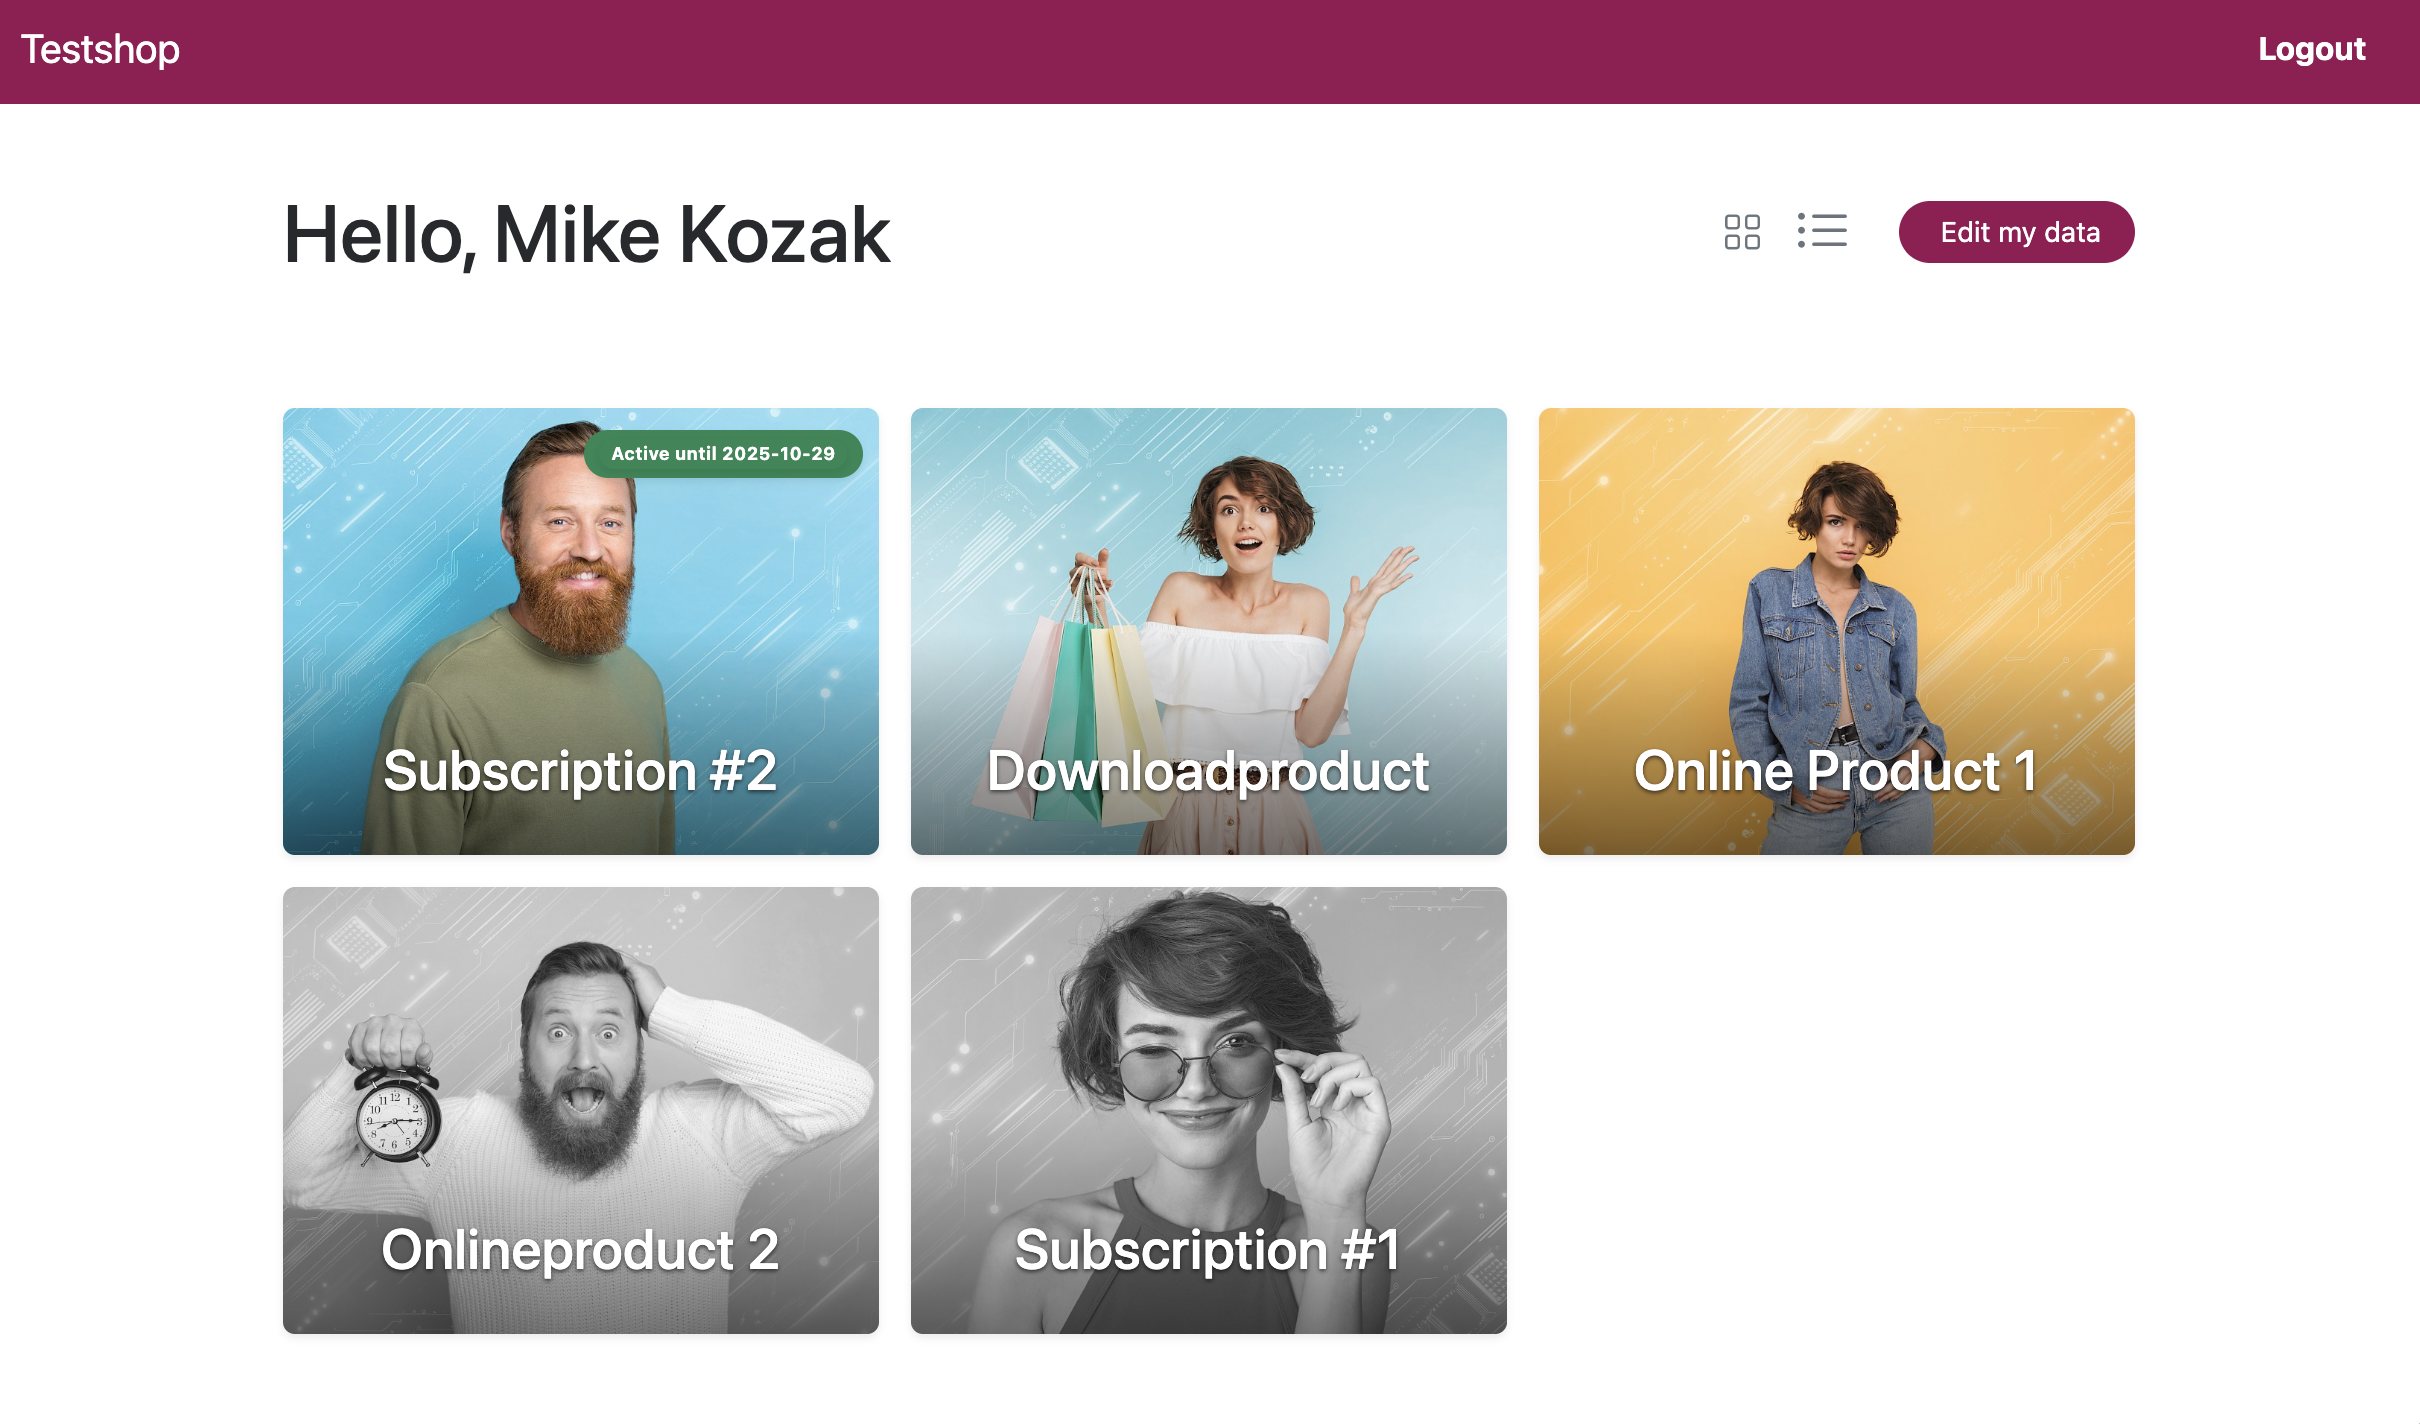Open the Subscription #2 card title
Screen dimensions: 2420x1424
pos(580,771)
